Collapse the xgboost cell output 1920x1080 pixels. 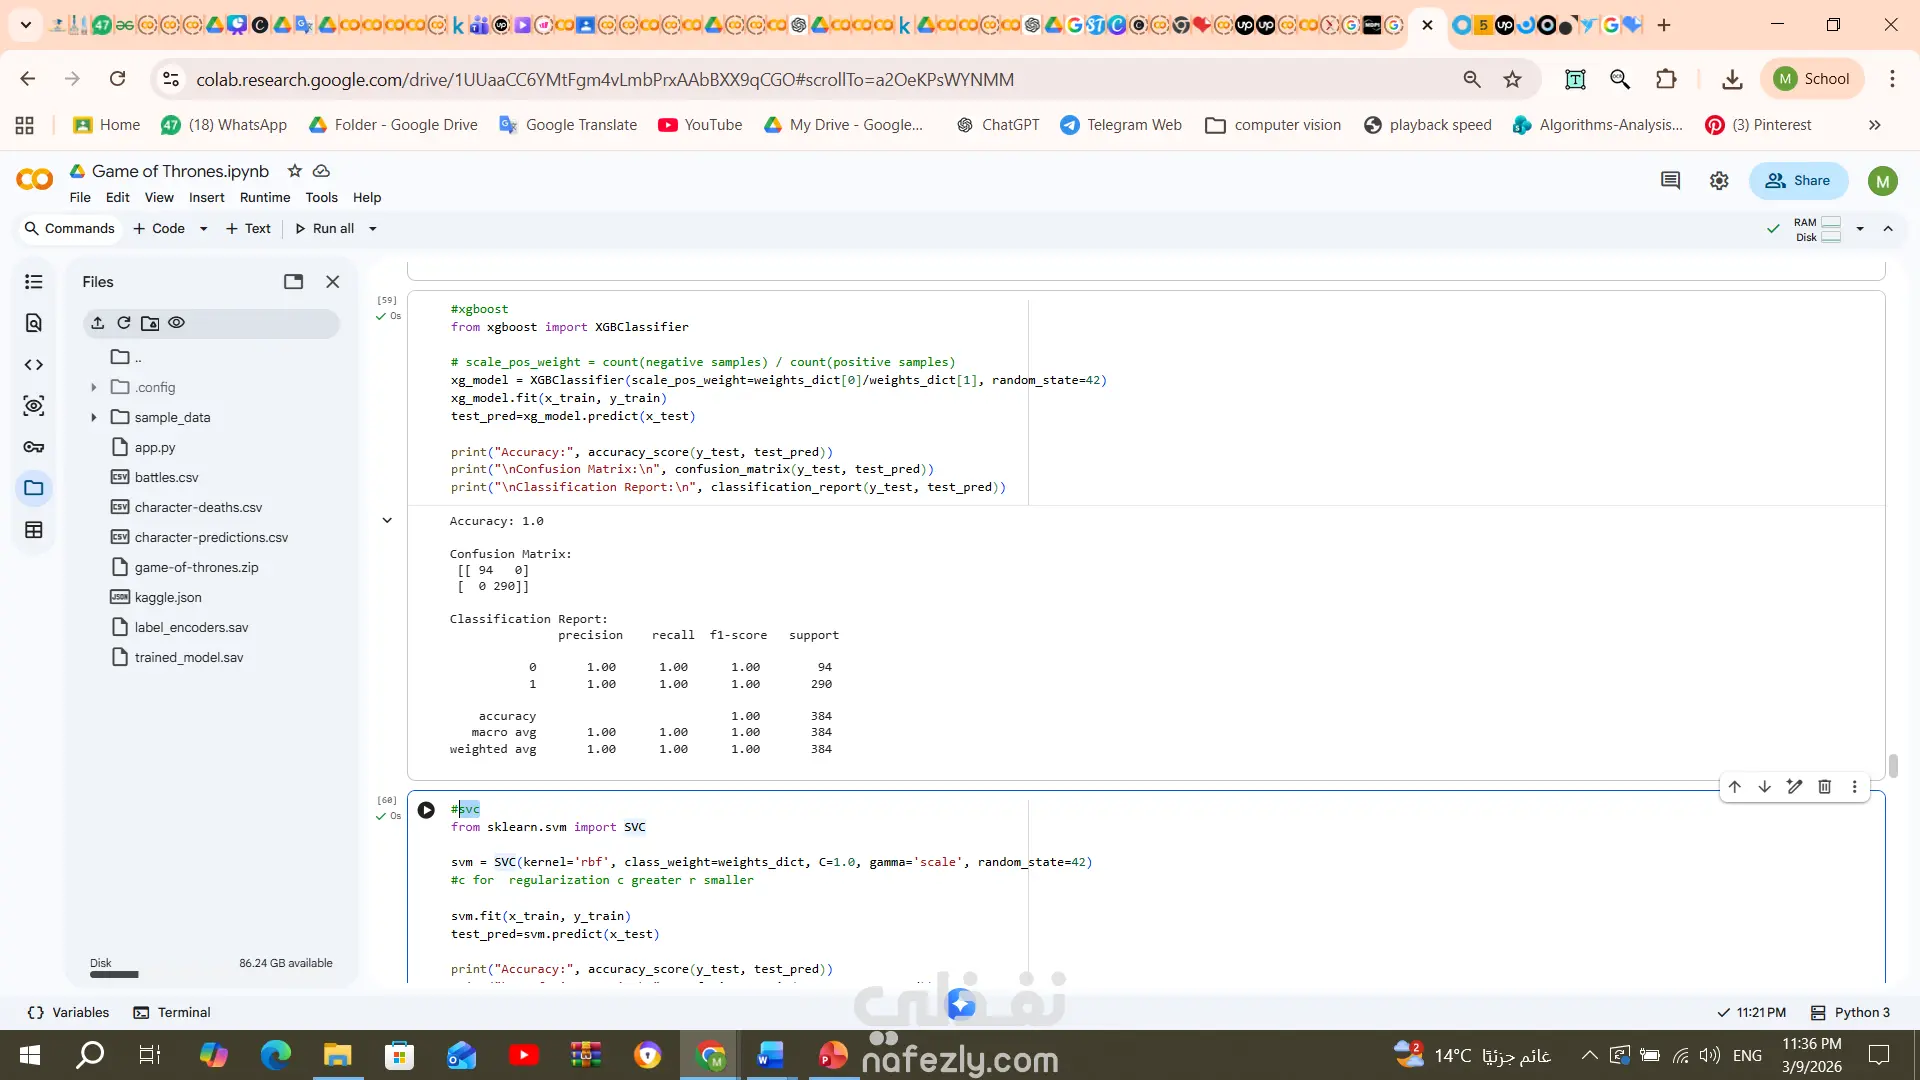point(387,520)
